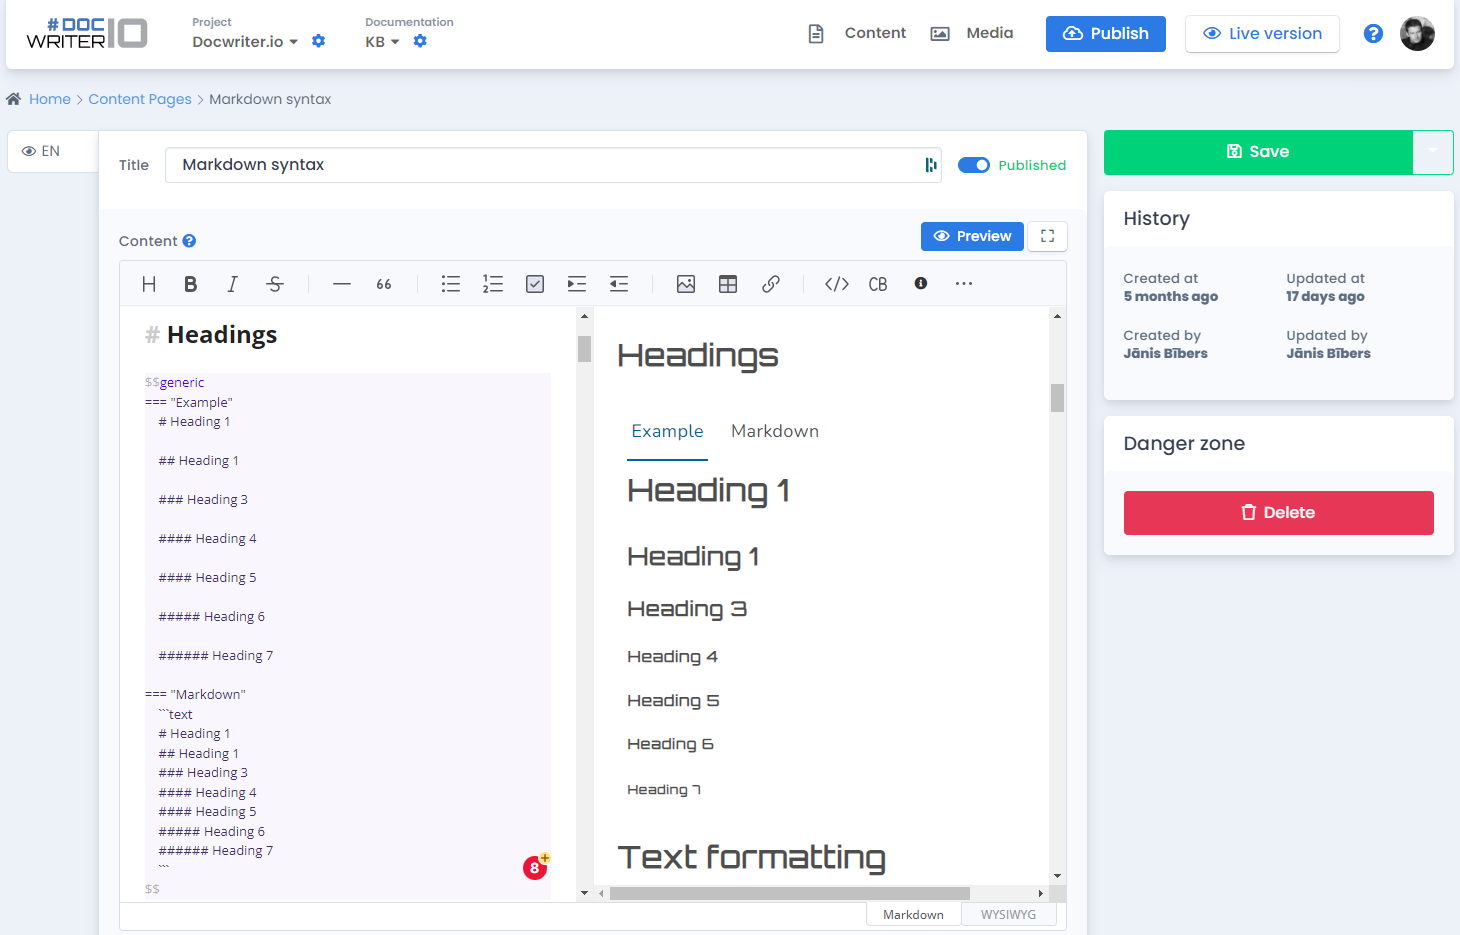Insert a blockquote using the quote icon
This screenshot has width=1460, height=935.
(383, 284)
